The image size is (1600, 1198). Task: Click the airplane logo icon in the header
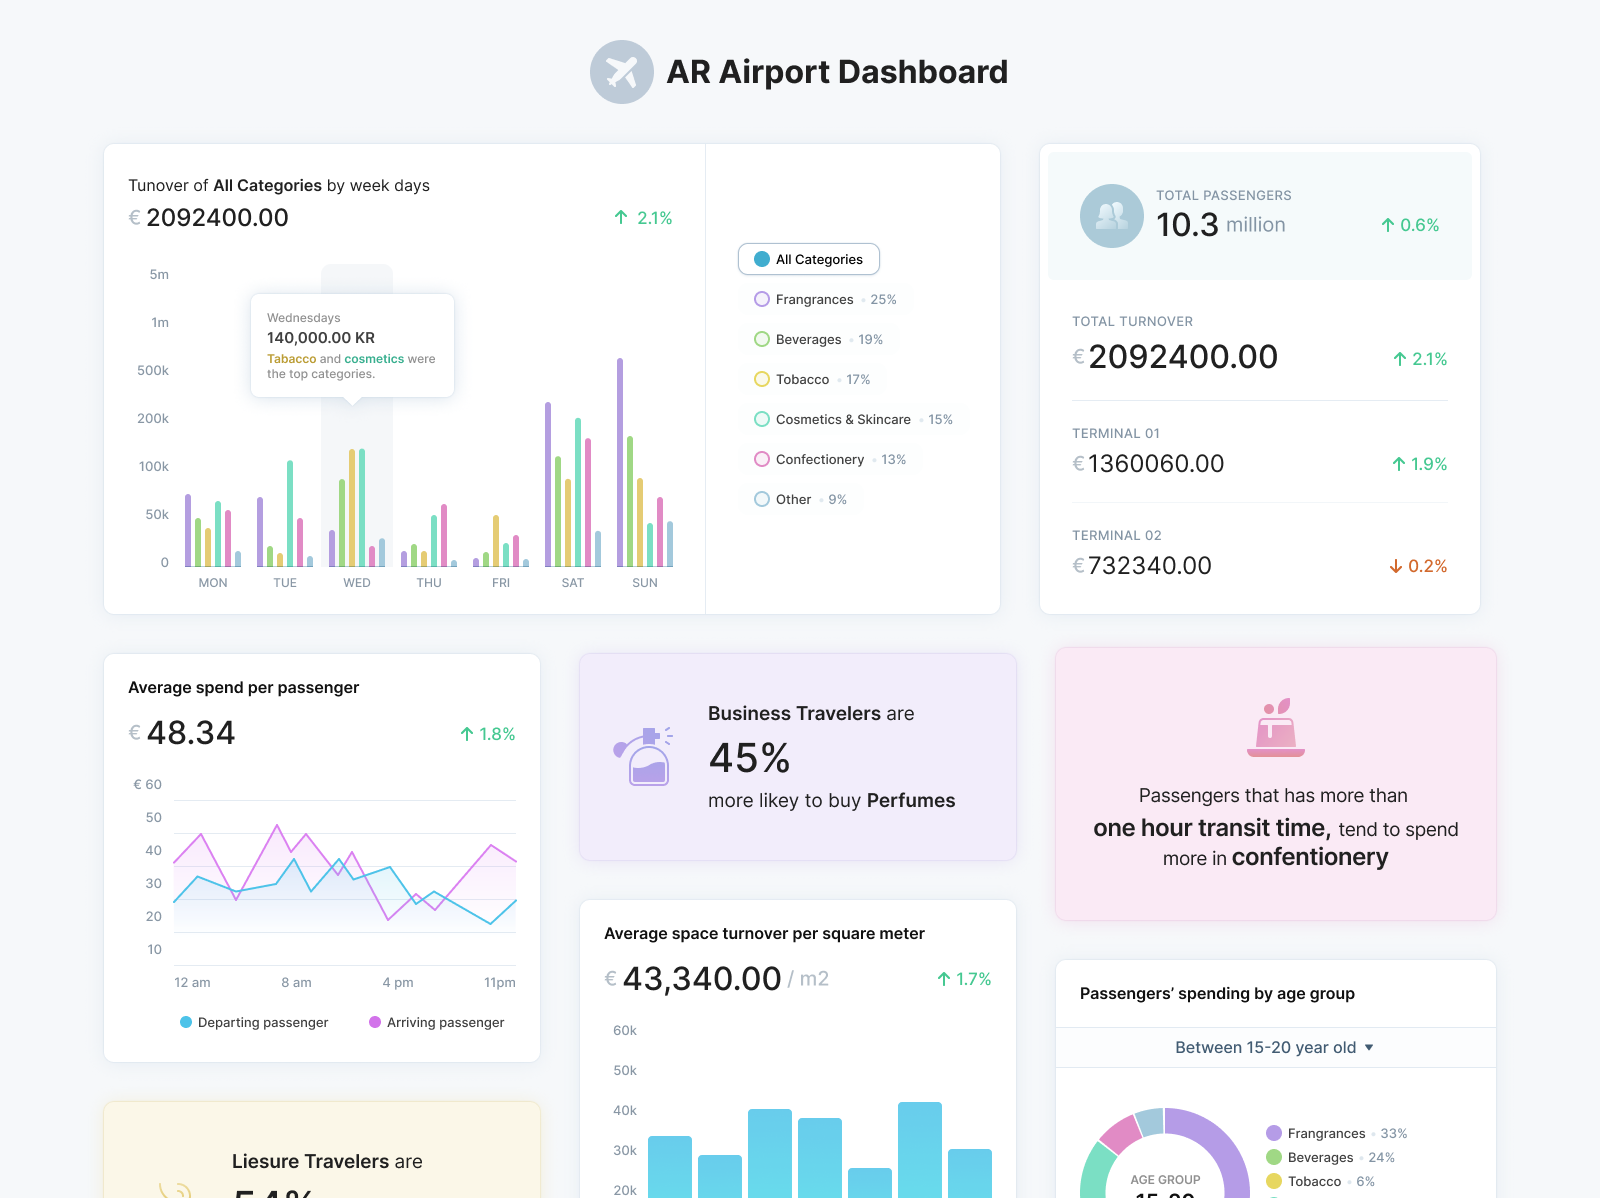tap(621, 71)
